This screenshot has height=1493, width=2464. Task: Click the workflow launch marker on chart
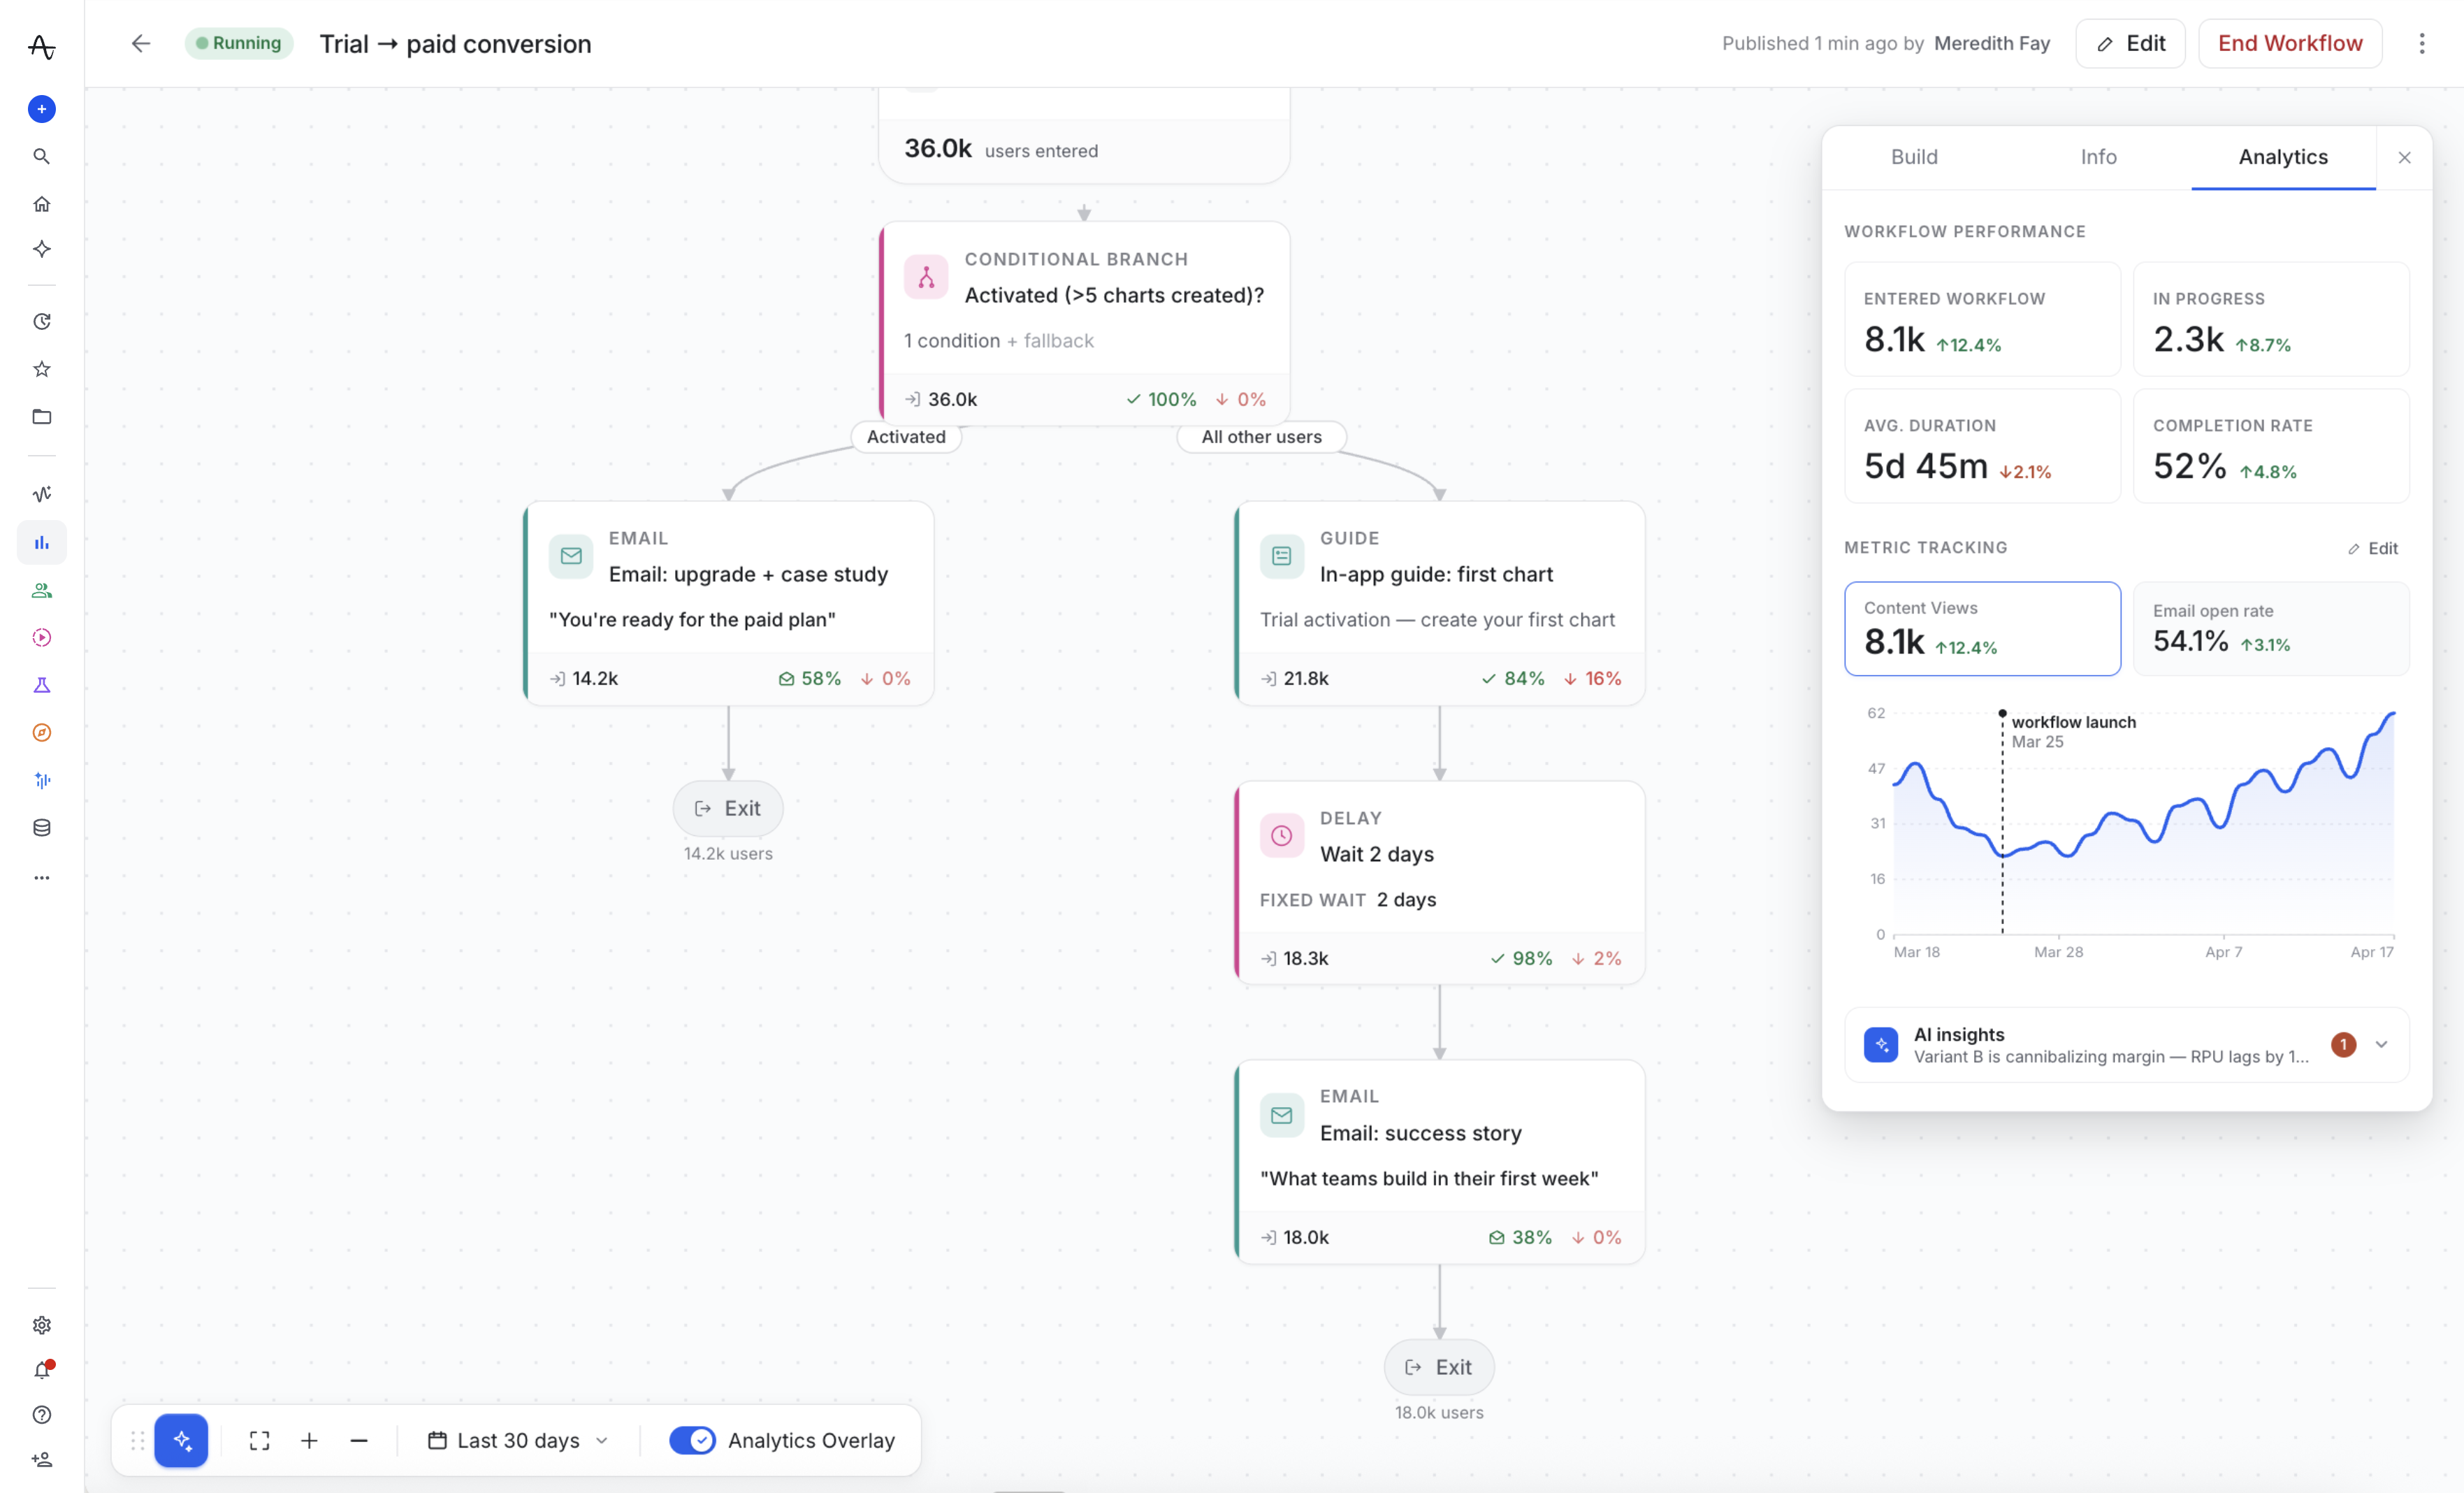coord(2002,713)
